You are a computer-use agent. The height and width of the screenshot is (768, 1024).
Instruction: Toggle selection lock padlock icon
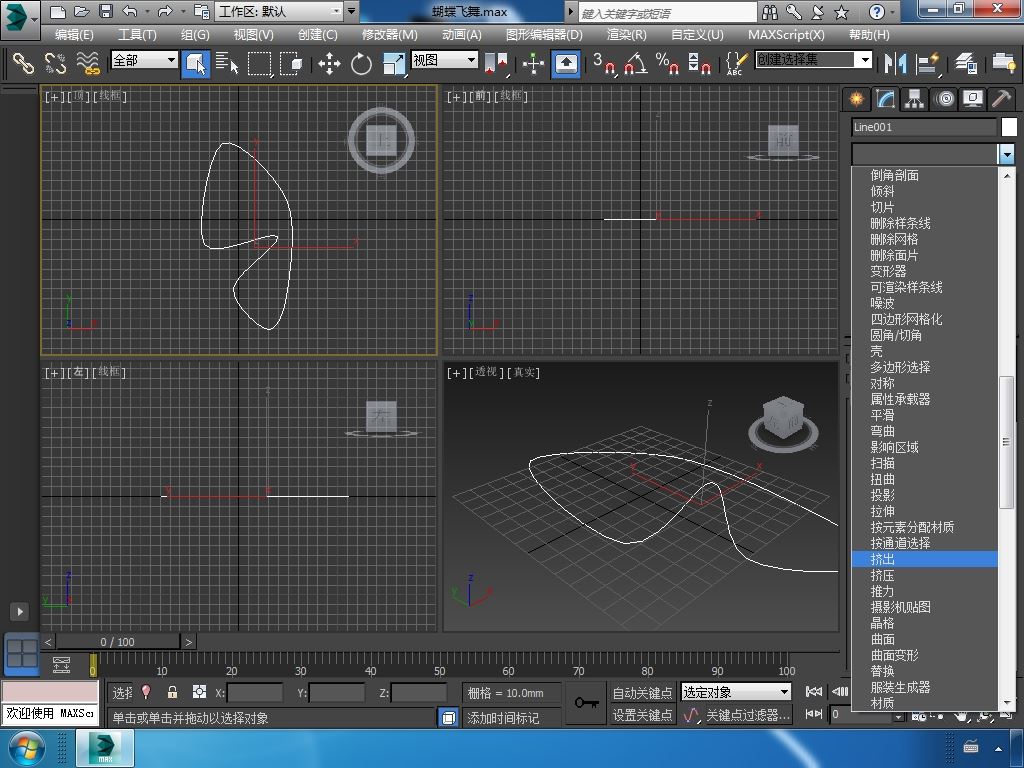pos(172,692)
